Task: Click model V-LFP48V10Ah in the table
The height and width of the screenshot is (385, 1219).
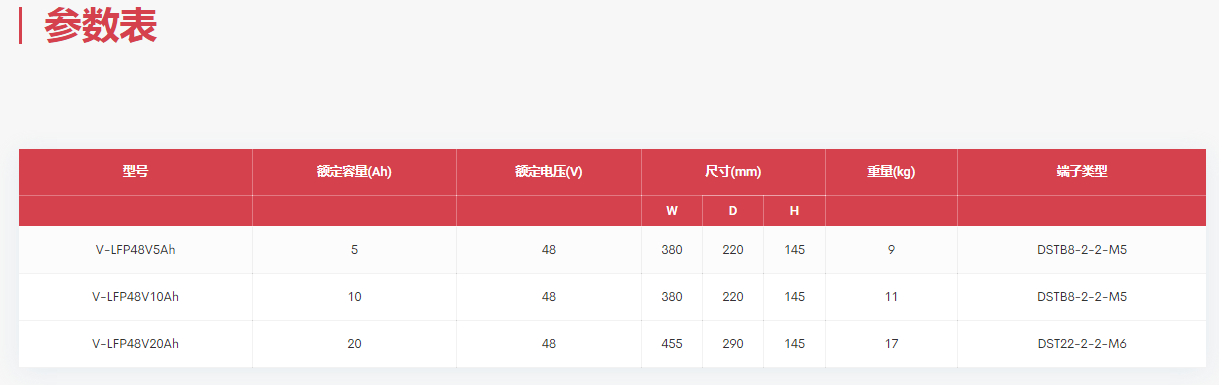Action: 136,297
